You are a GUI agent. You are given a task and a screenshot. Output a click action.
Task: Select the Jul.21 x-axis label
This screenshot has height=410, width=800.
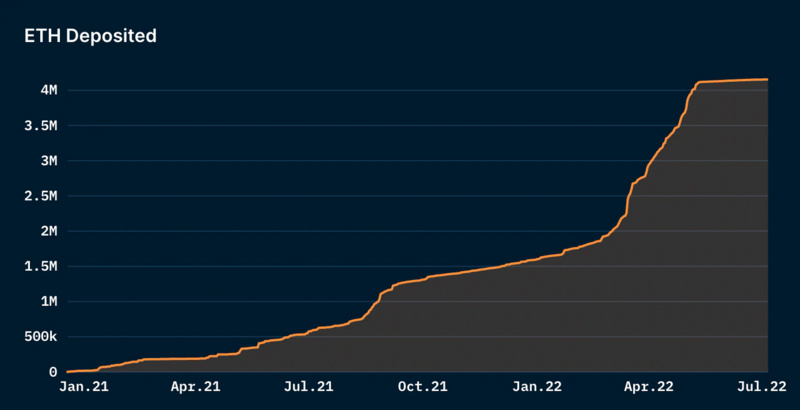(x=309, y=387)
